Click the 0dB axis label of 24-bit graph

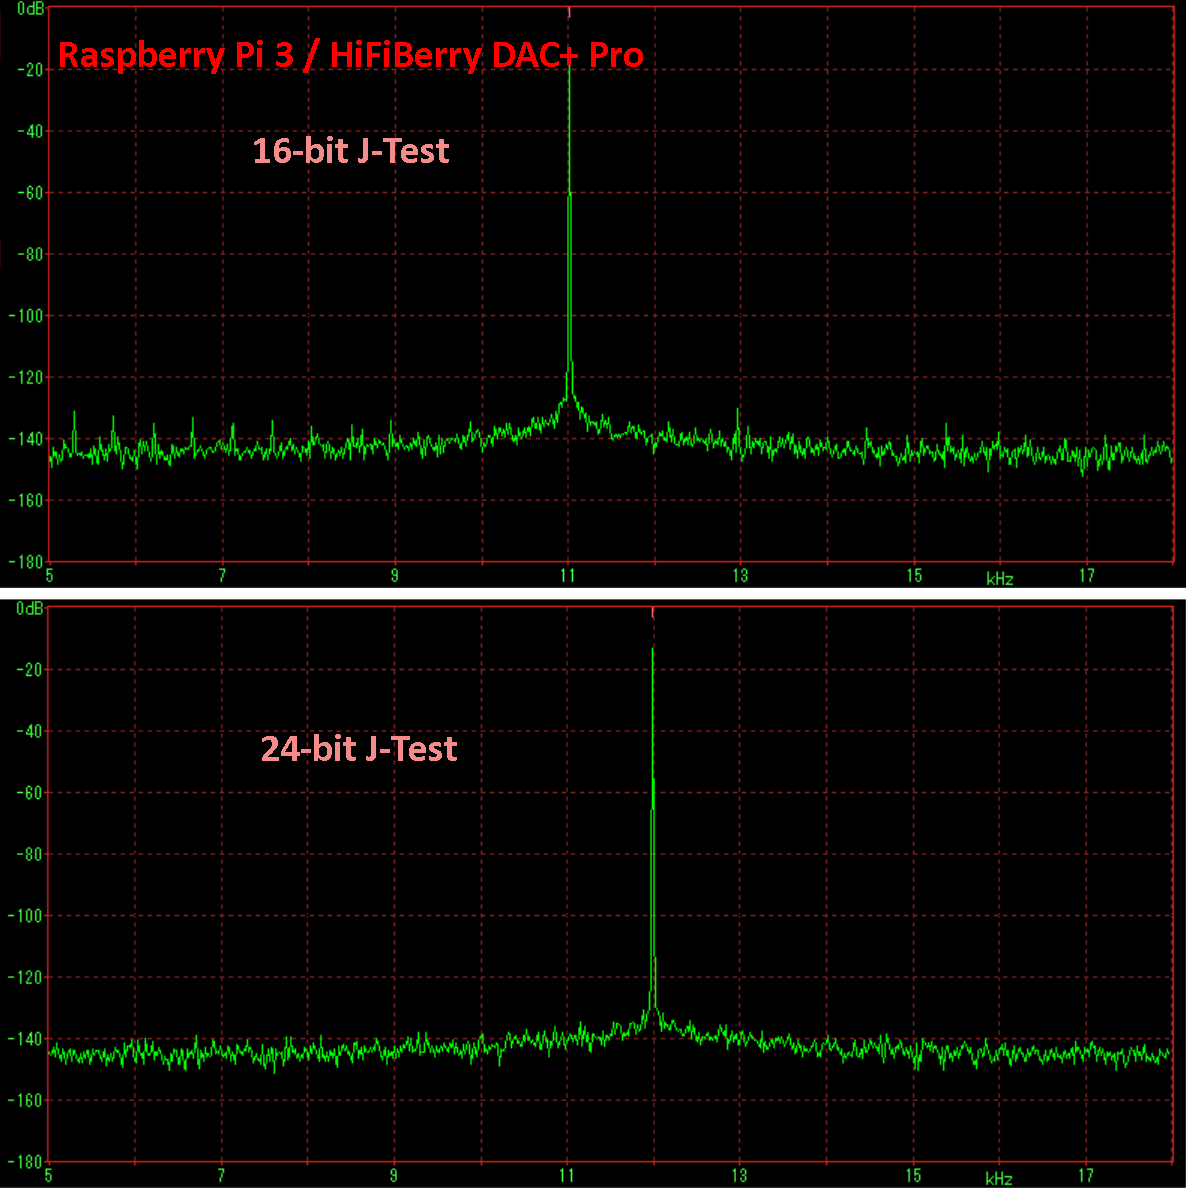coord(30,608)
